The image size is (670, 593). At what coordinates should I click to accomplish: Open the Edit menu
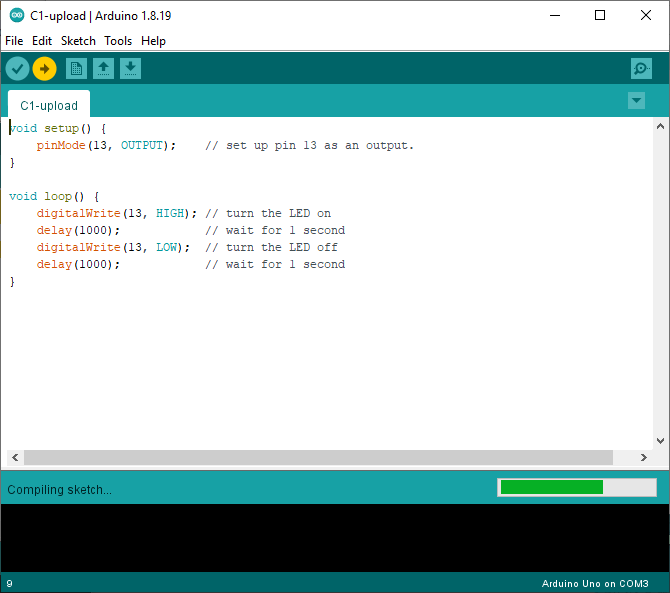(x=42, y=41)
